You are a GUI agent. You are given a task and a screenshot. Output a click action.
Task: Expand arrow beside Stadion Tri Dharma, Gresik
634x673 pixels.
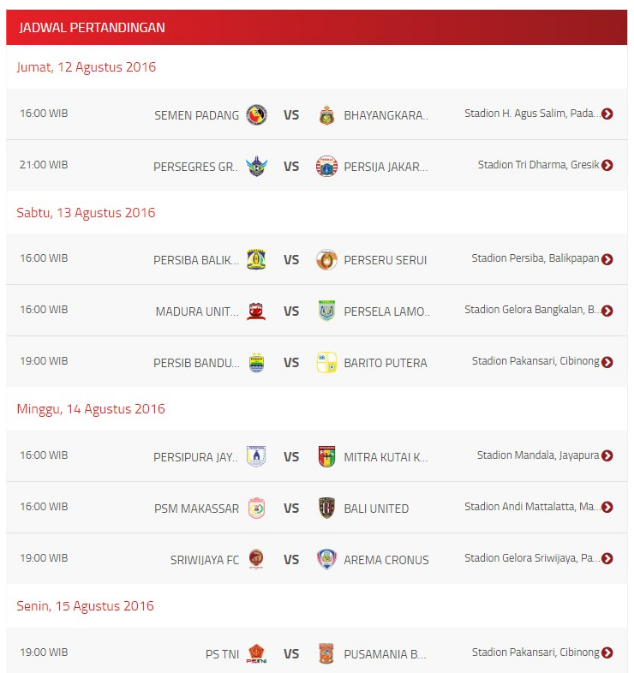607,165
